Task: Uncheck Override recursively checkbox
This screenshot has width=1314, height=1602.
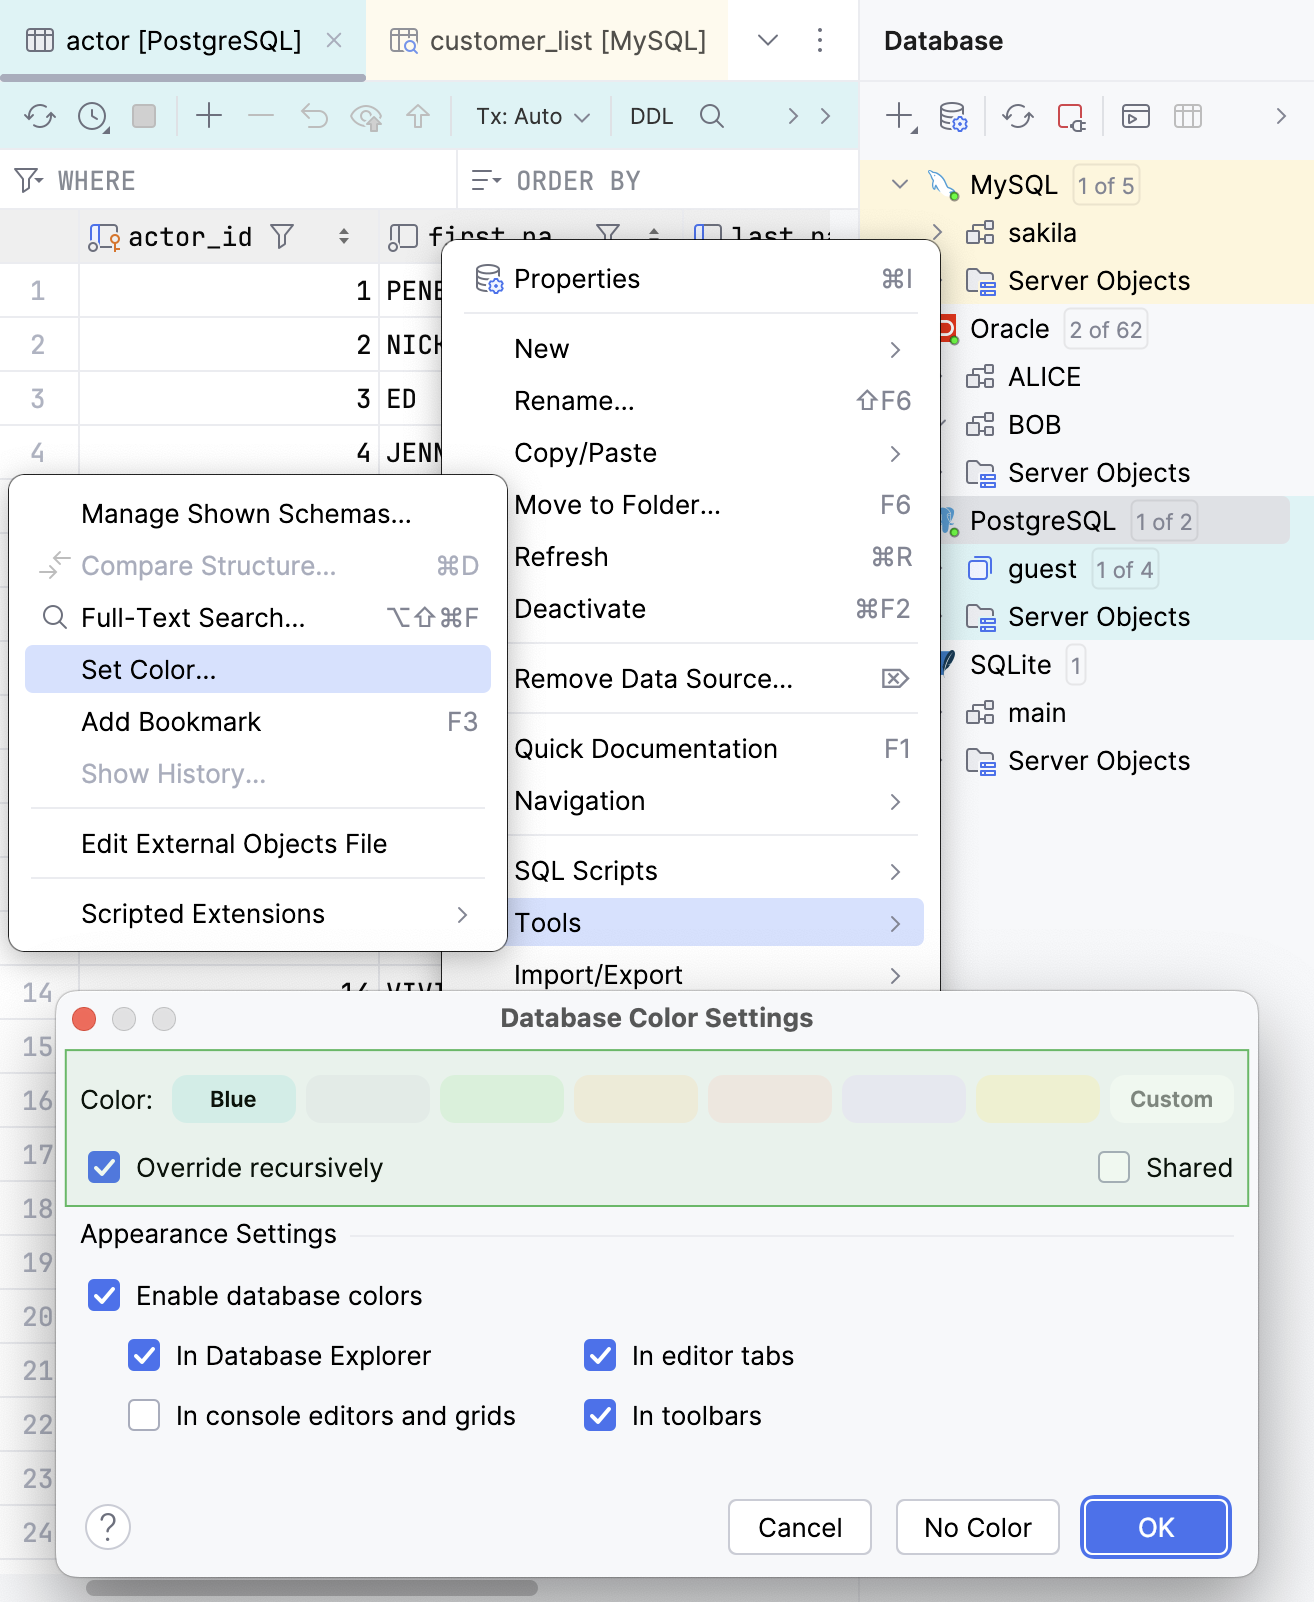Action: (105, 1167)
